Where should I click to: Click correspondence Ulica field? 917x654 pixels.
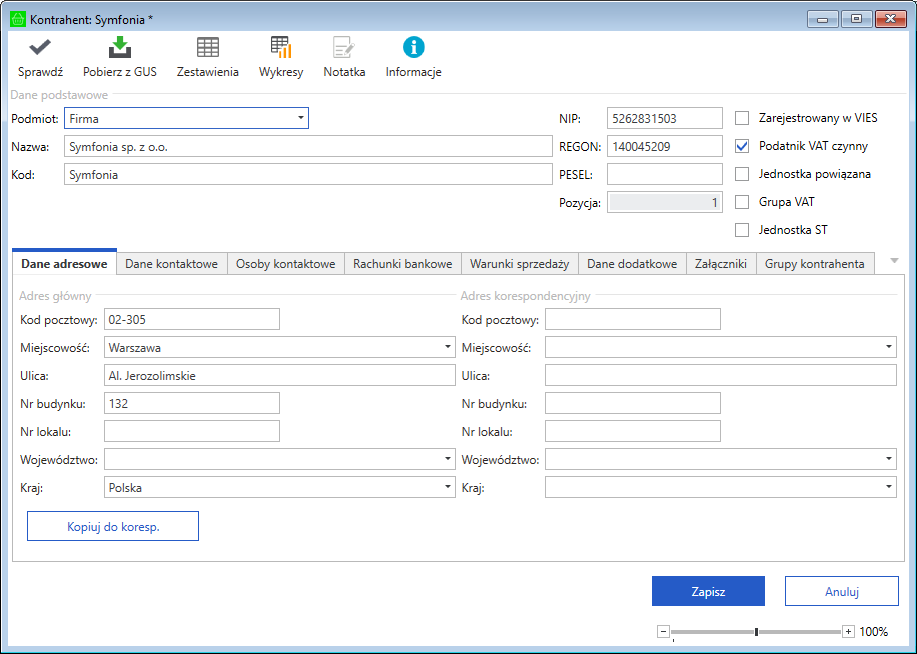[x=720, y=376]
